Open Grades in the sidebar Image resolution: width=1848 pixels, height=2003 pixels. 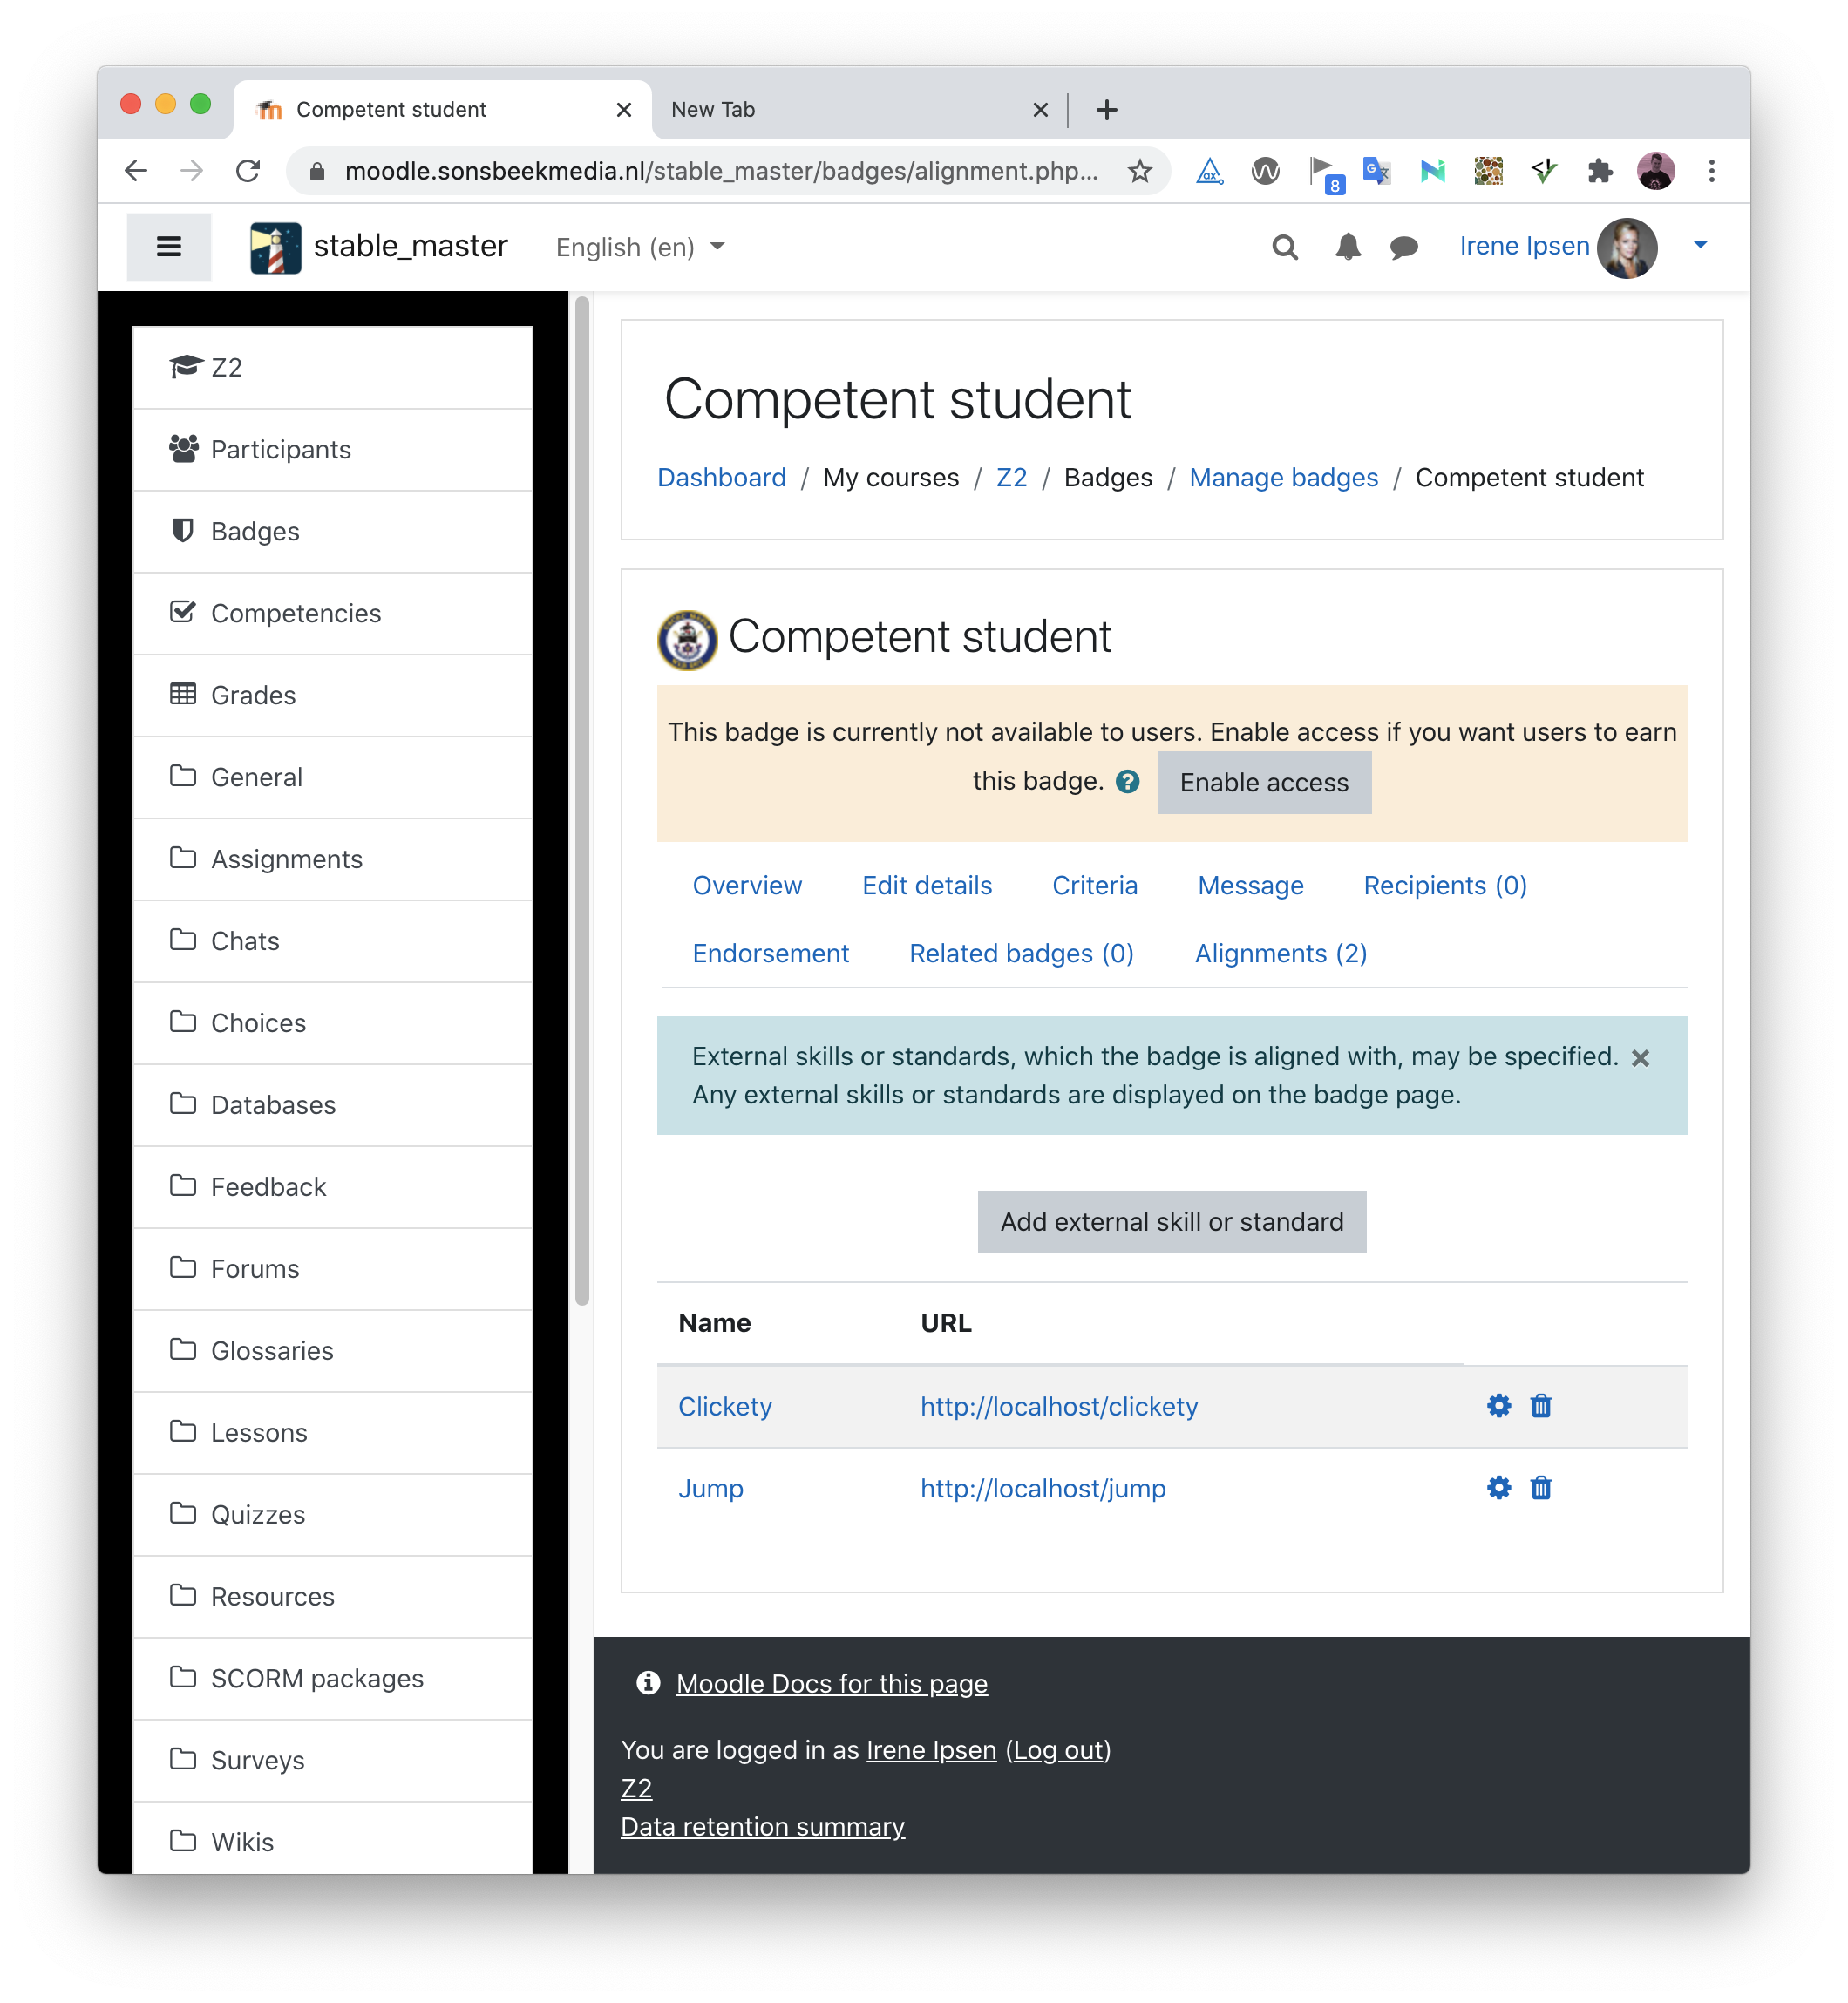pyautogui.click(x=332, y=695)
